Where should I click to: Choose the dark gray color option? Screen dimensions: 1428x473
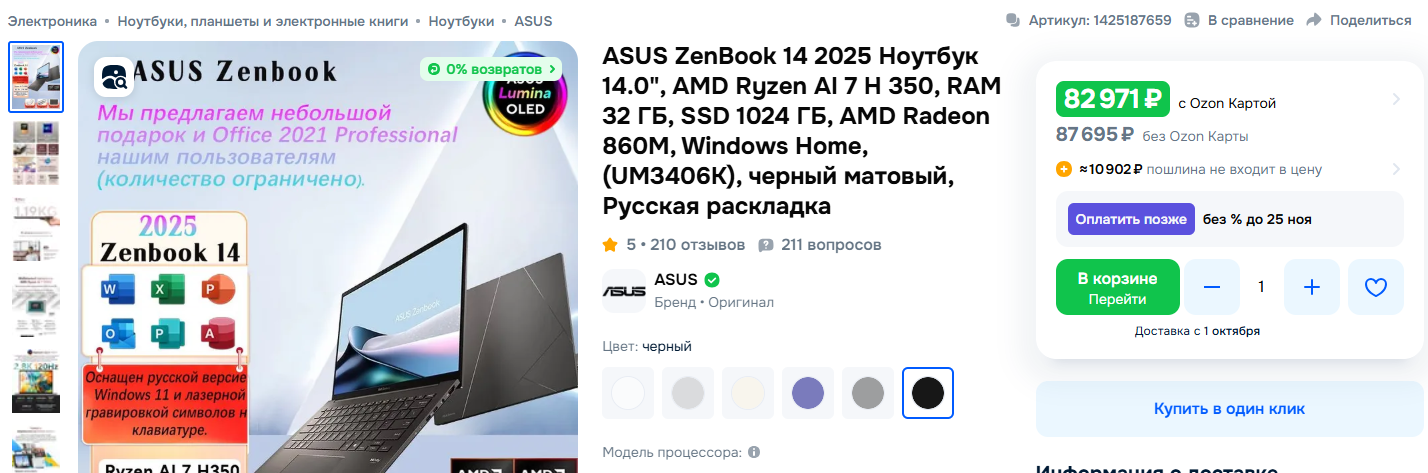click(868, 393)
